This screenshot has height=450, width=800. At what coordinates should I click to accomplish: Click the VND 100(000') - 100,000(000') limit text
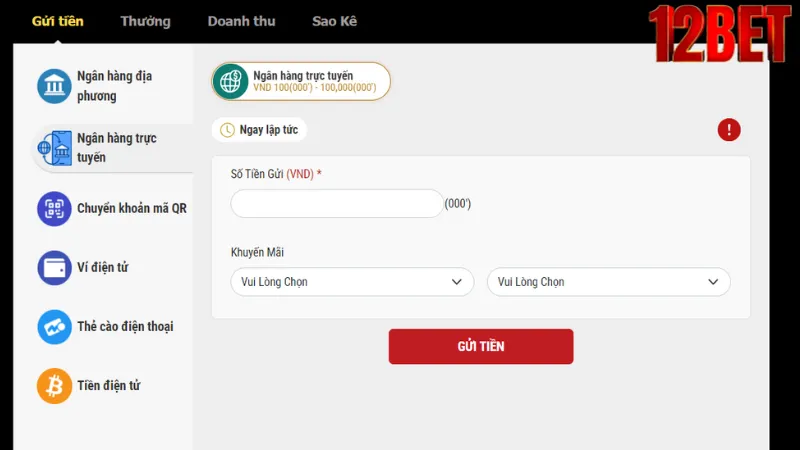[314, 88]
